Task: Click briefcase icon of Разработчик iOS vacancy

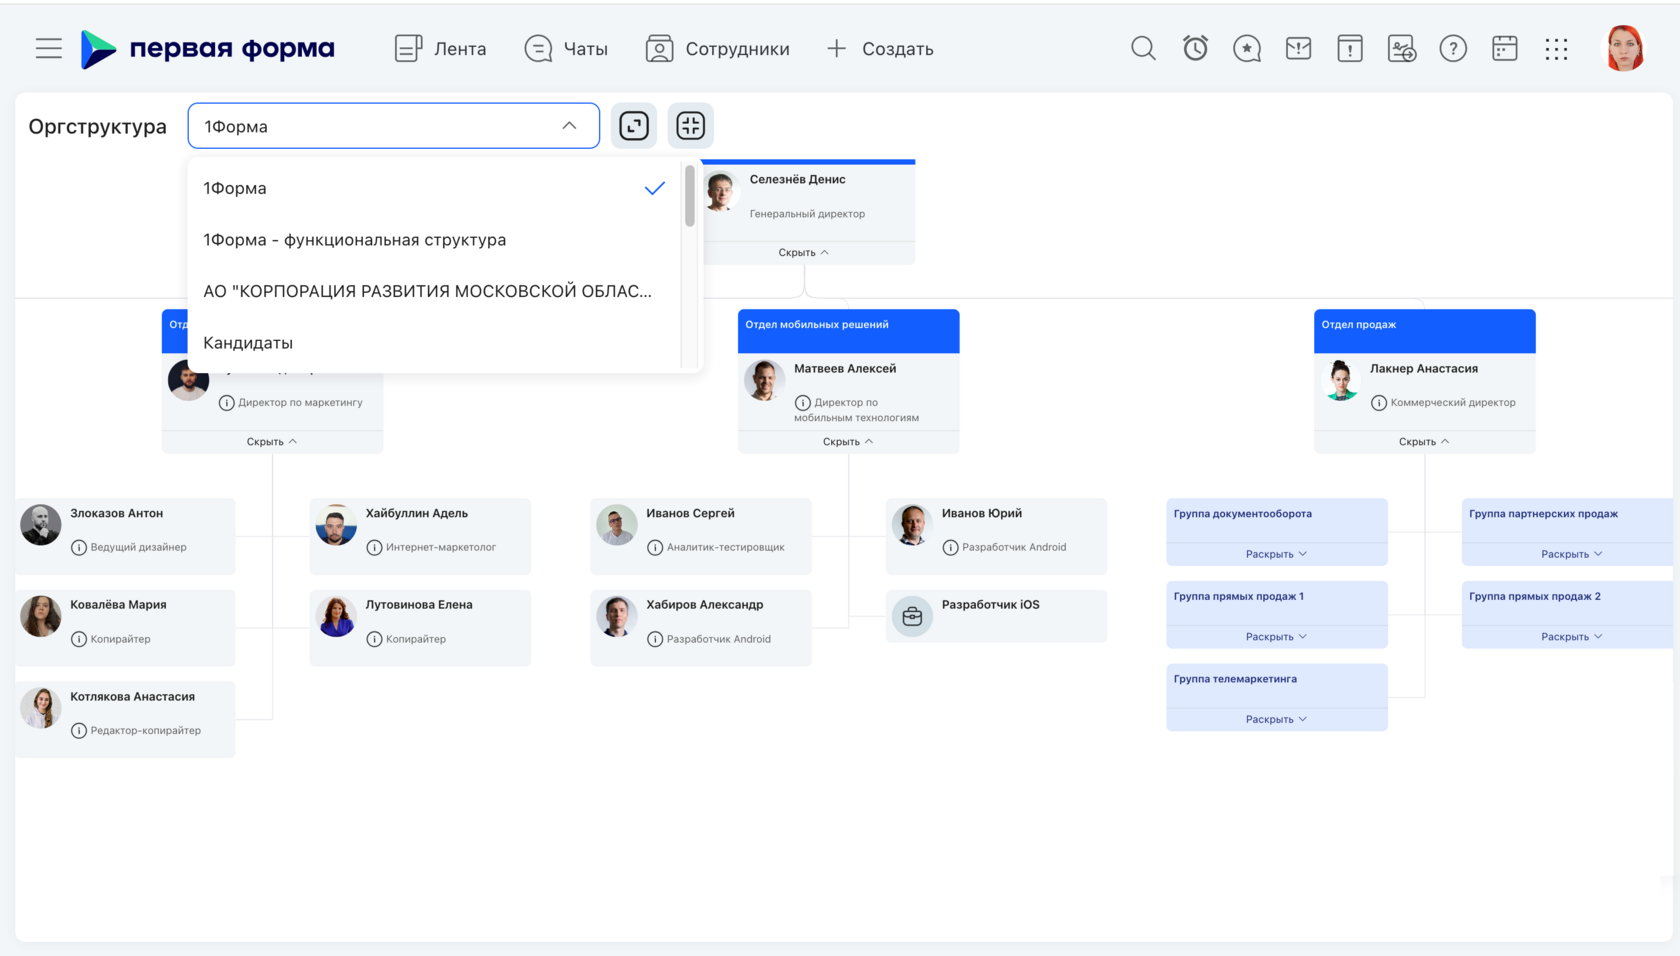Action: pos(912,617)
